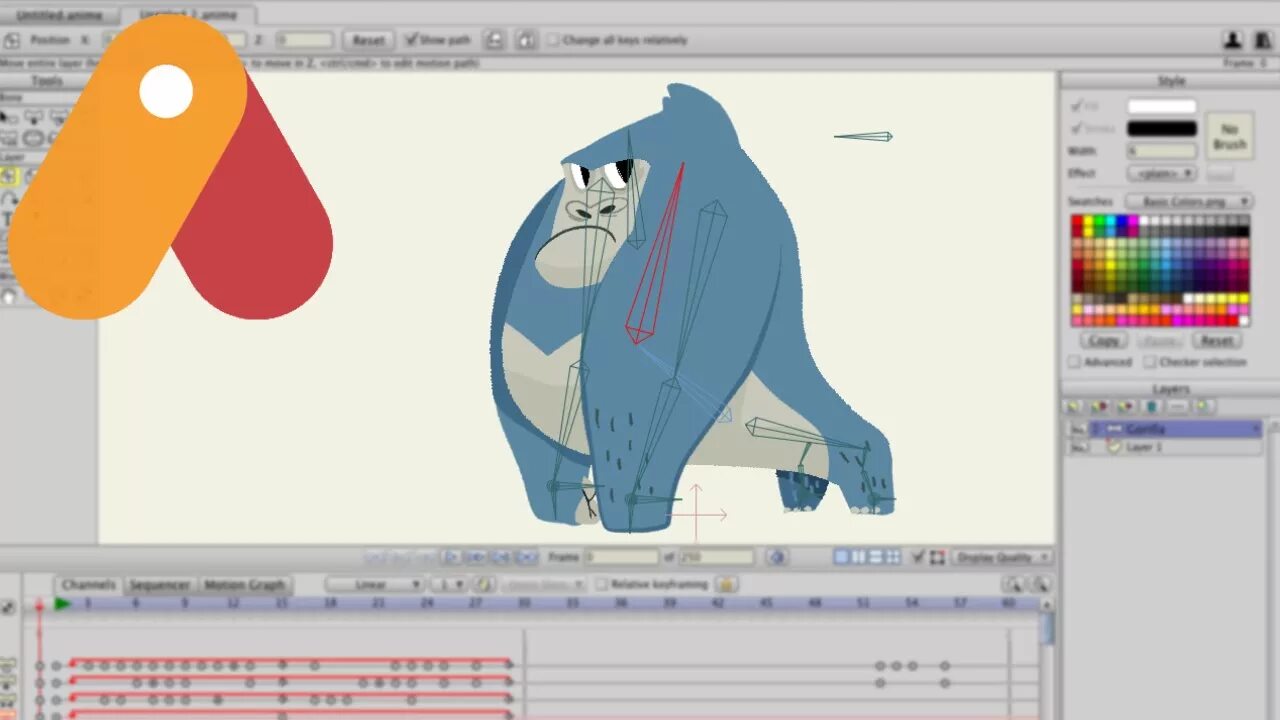Screen dimensions: 1280x720
Task: Select the Text tool in Tools panel
Action: [7, 220]
